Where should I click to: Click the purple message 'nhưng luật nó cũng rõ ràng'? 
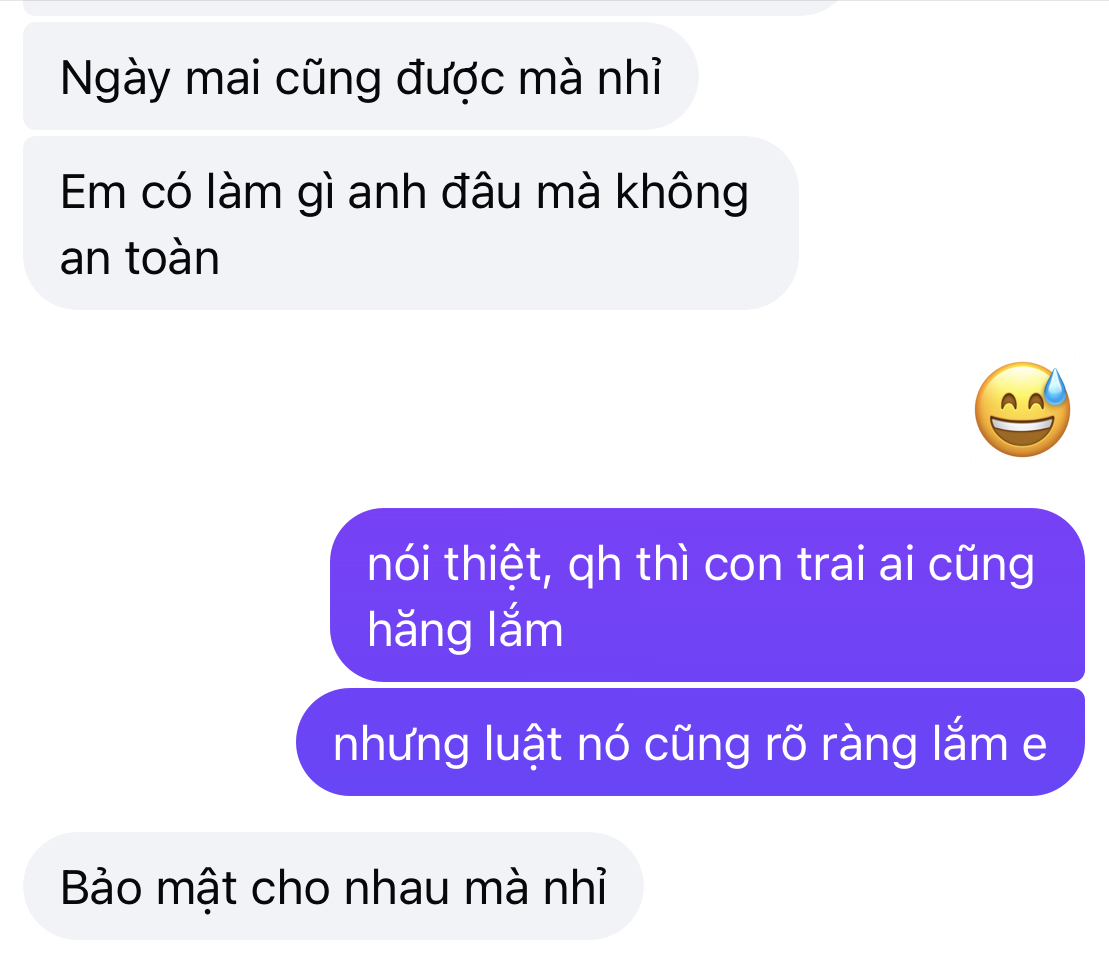point(690,742)
